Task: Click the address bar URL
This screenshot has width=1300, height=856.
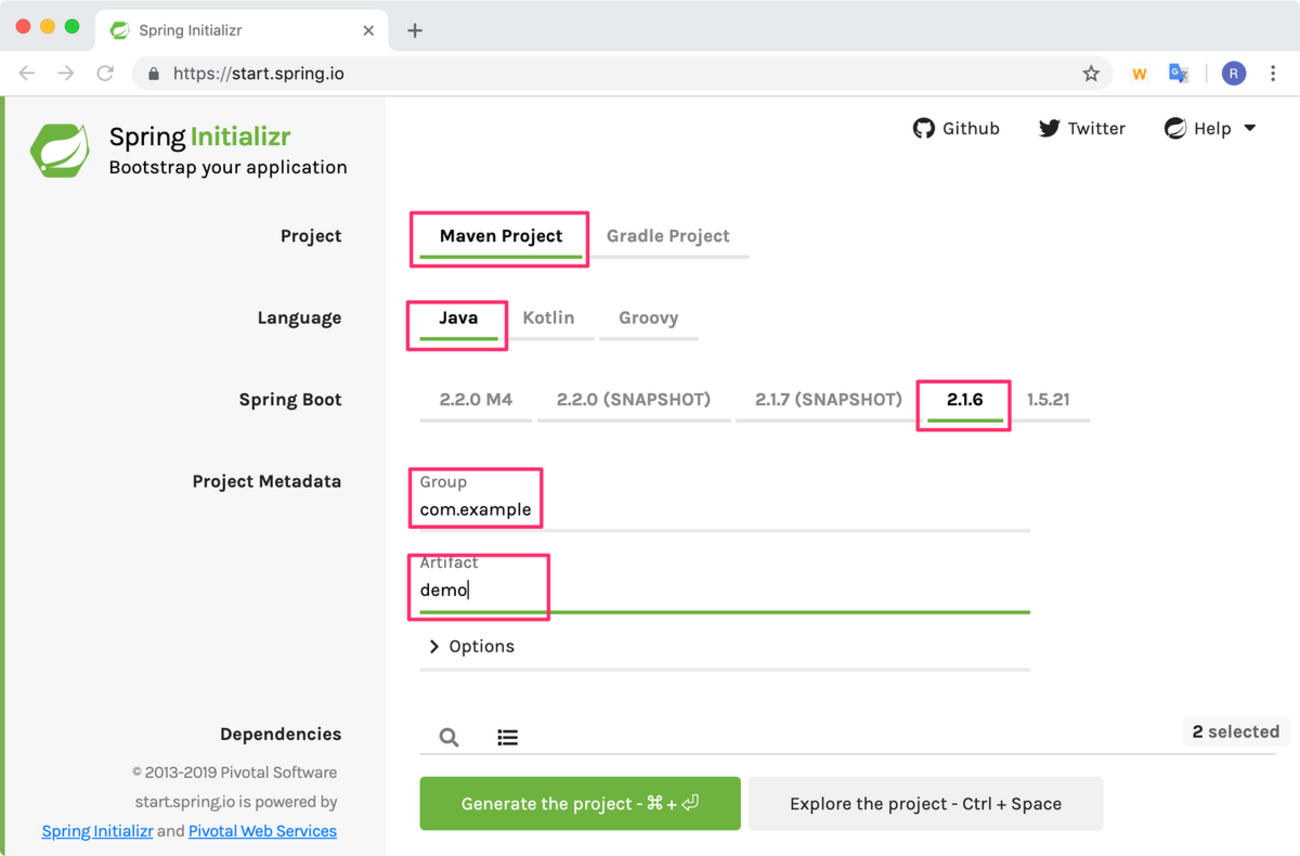Action: coord(259,73)
